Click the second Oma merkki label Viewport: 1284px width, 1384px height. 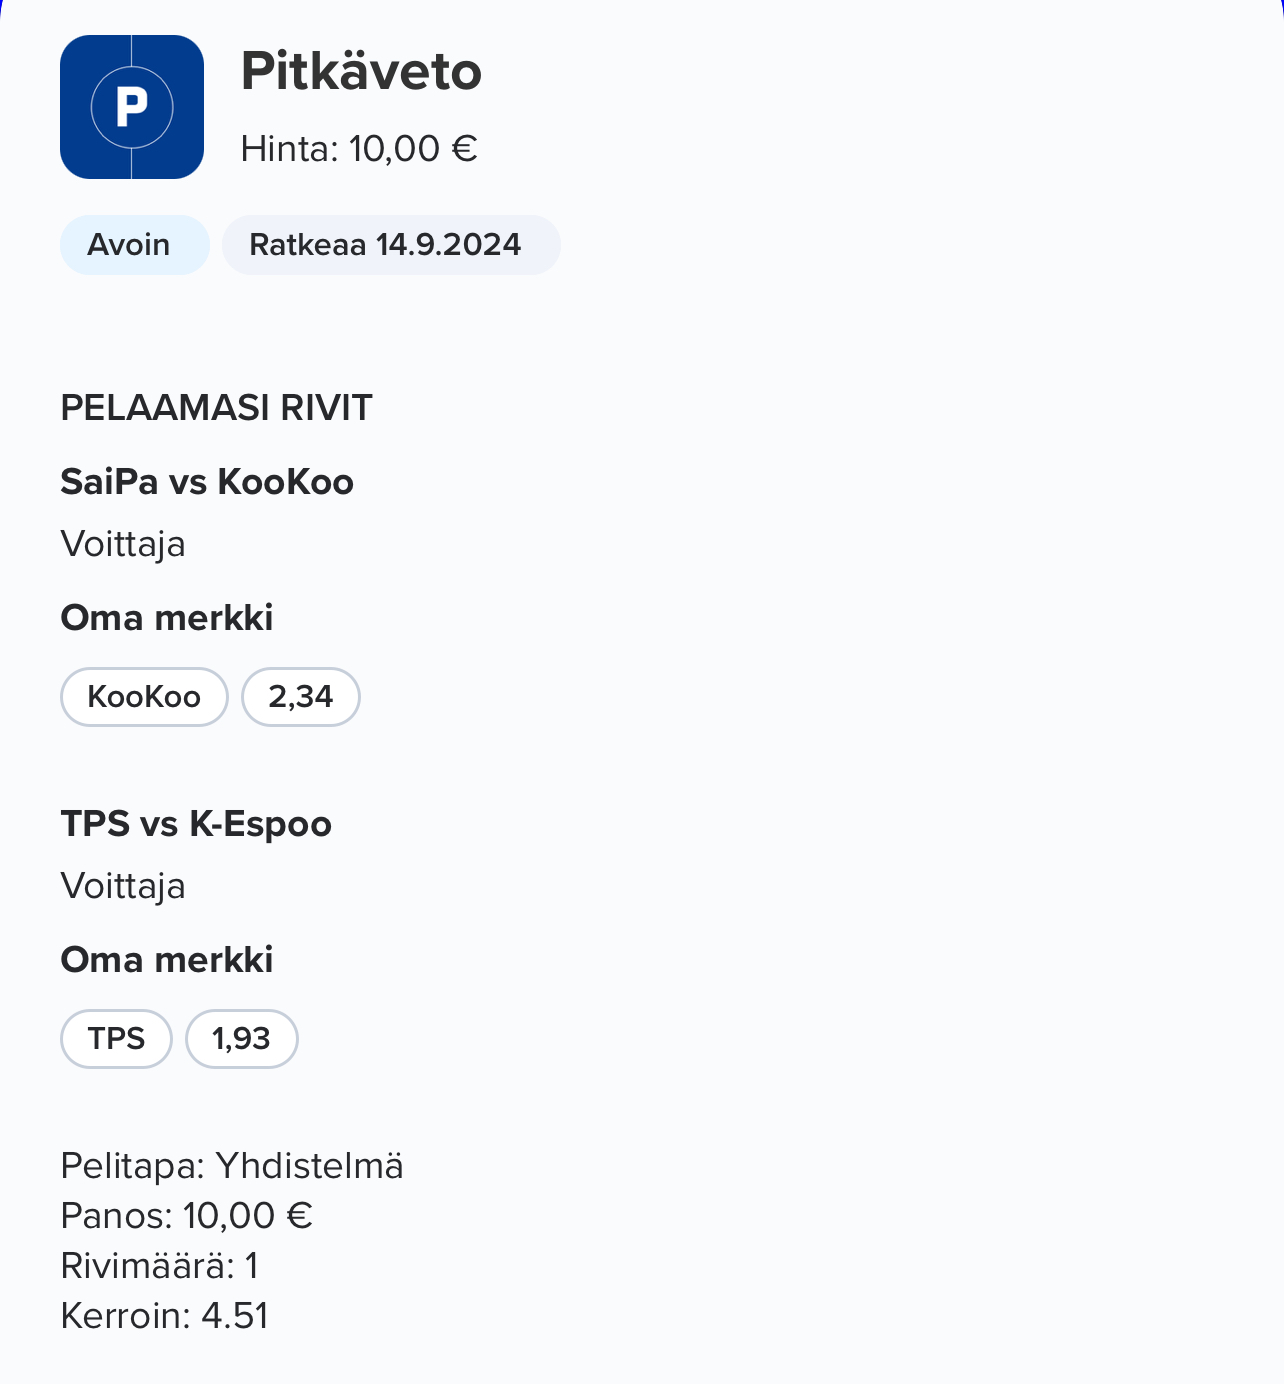click(167, 960)
